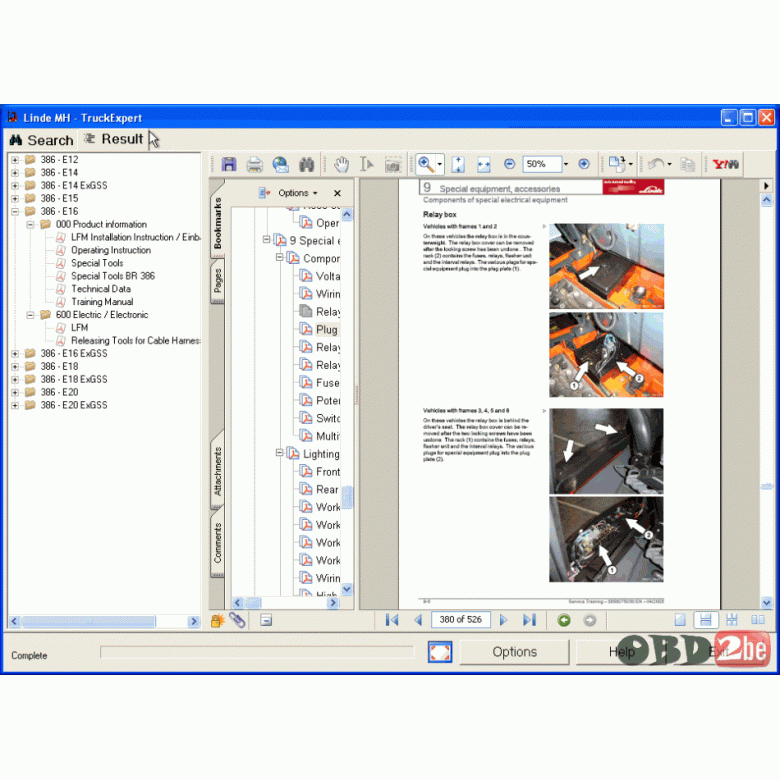
Task: Click the paperclip attachments icon
Action: pyautogui.click(x=237, y=620)
